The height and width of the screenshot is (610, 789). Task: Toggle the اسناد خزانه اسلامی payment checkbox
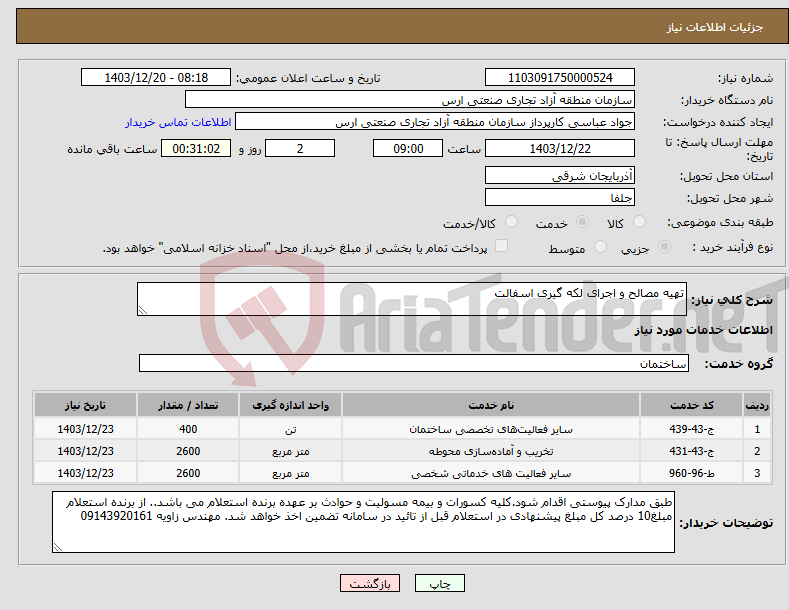click(501, 246)
